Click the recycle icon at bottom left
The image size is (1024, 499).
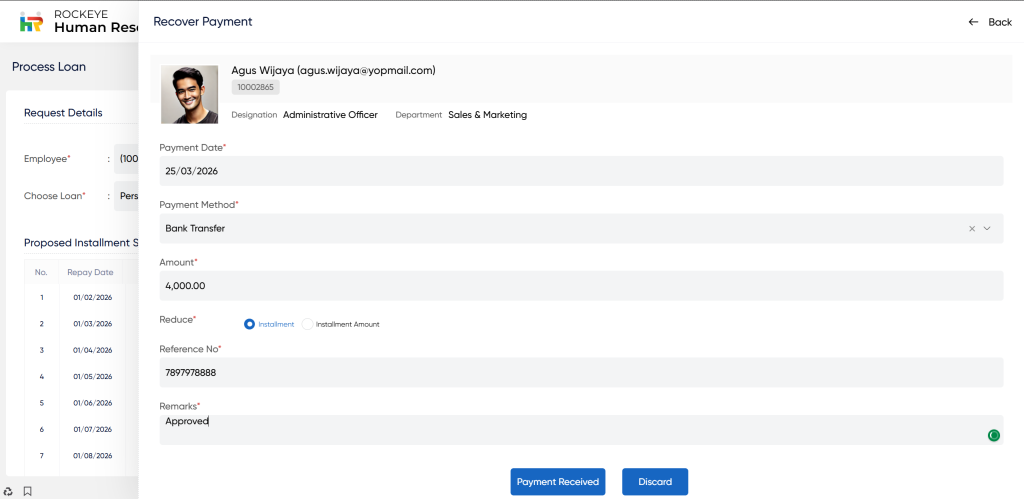pos(8,491)
